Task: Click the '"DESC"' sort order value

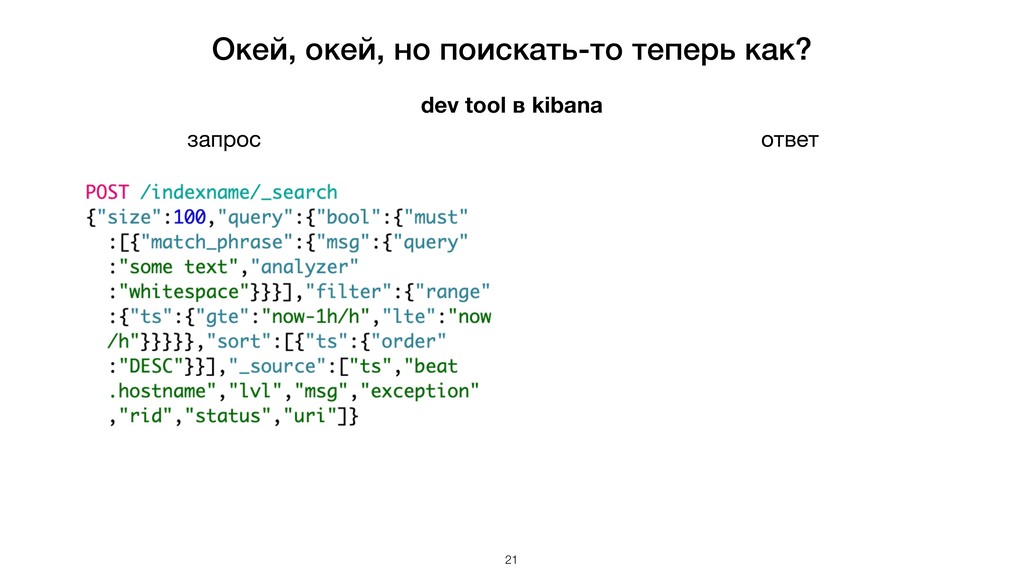Action: point(151,366)
